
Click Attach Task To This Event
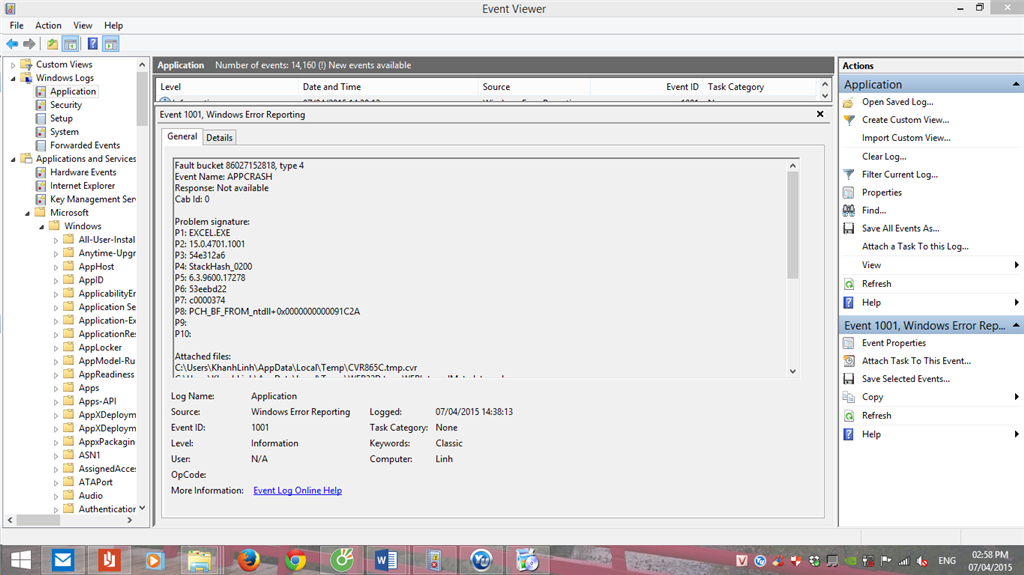(916, 361)
